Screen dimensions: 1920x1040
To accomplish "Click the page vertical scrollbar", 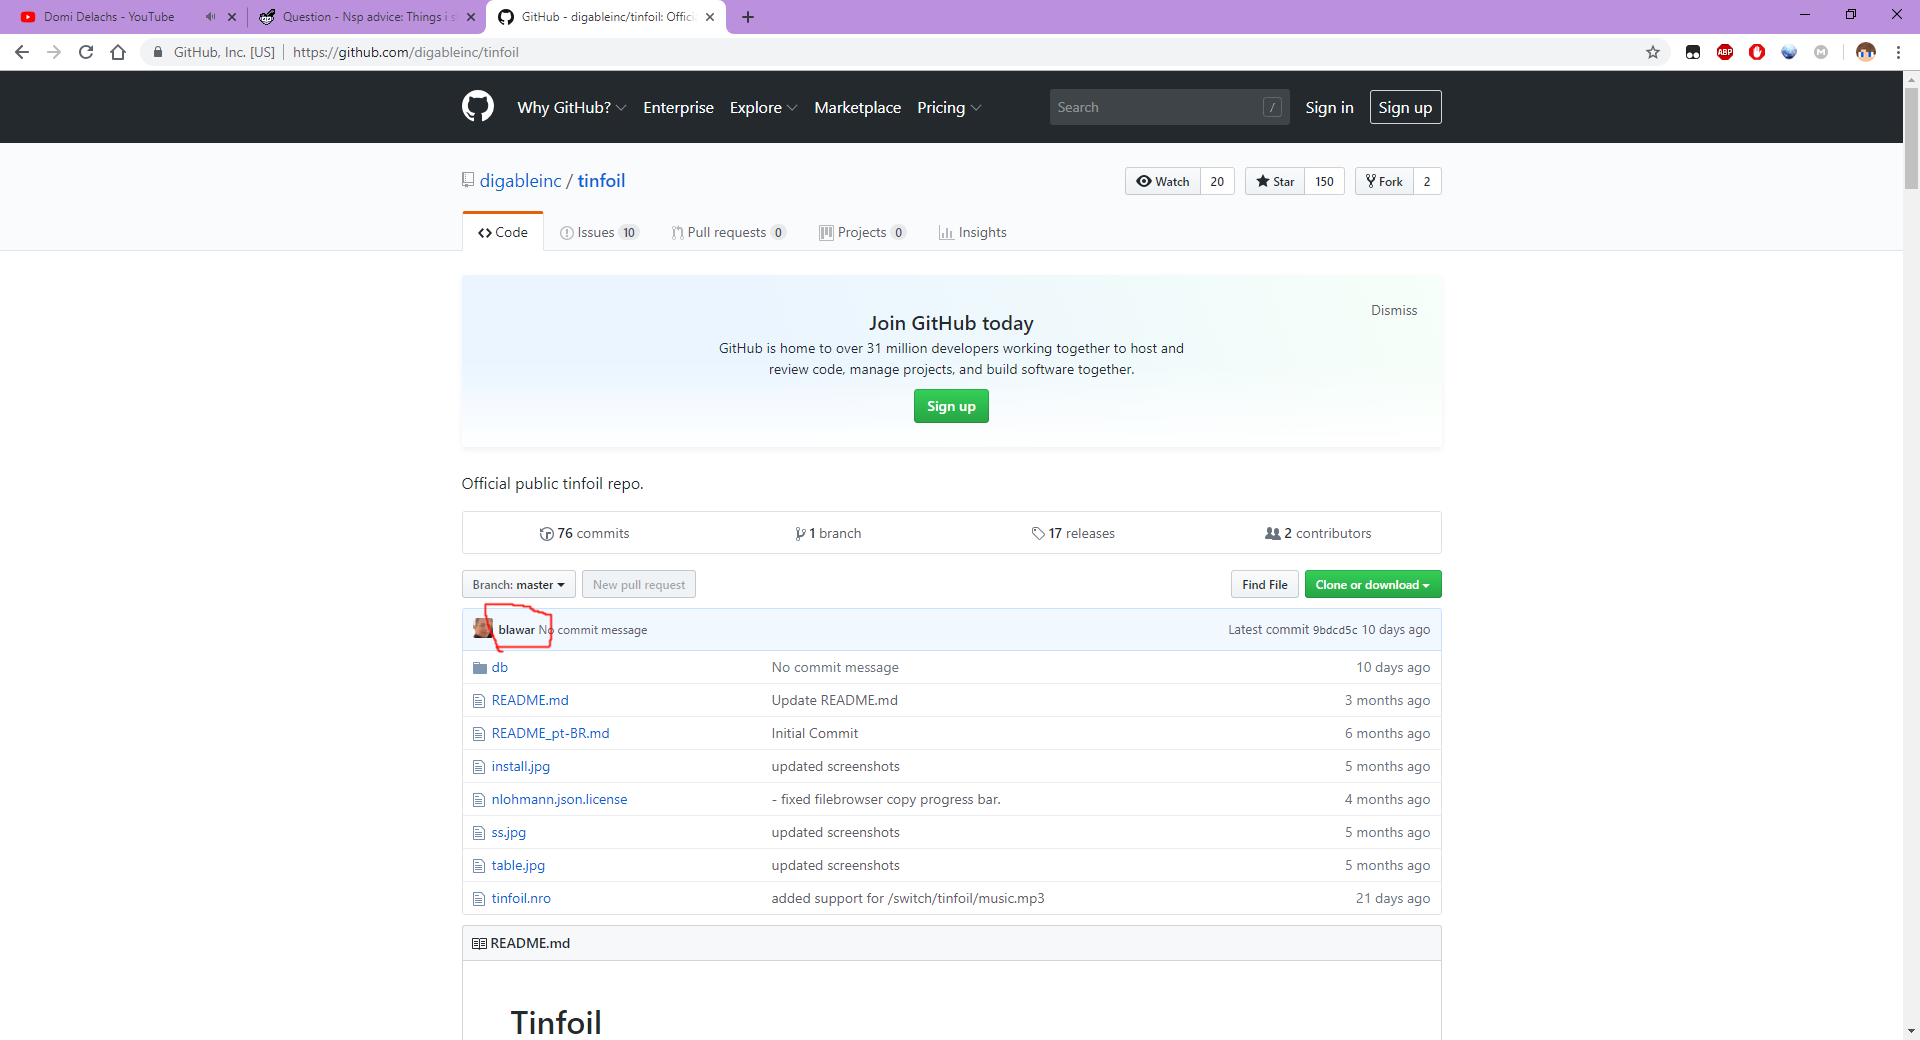I will pyautogui.click(x=1911, y=138).
